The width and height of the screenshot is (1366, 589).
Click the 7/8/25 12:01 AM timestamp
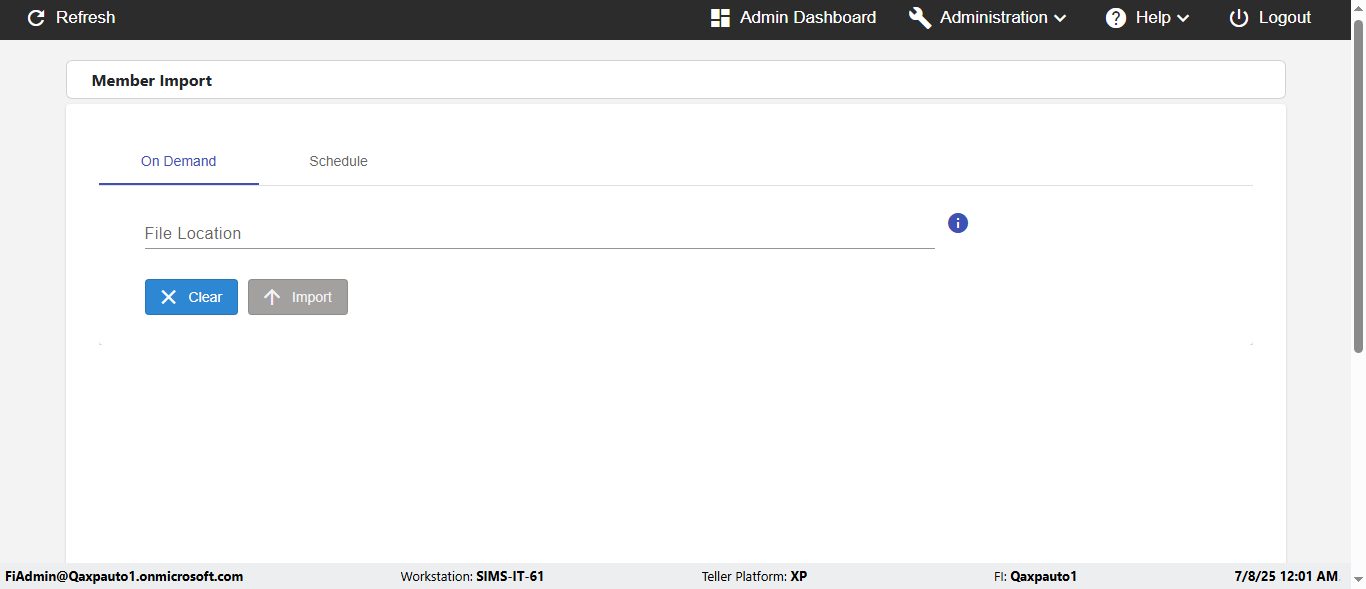(1286, 577)
